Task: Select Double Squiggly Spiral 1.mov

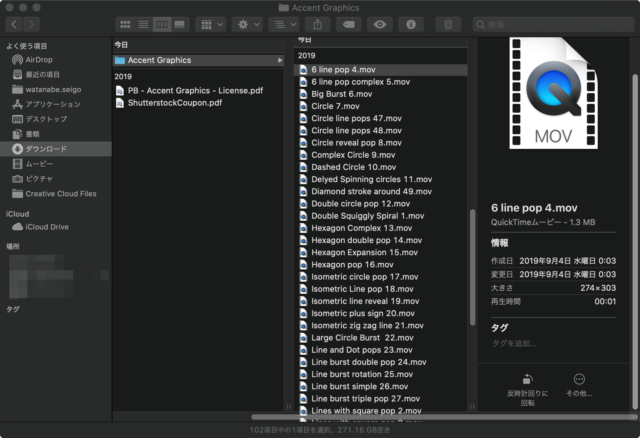Action: 380,216
